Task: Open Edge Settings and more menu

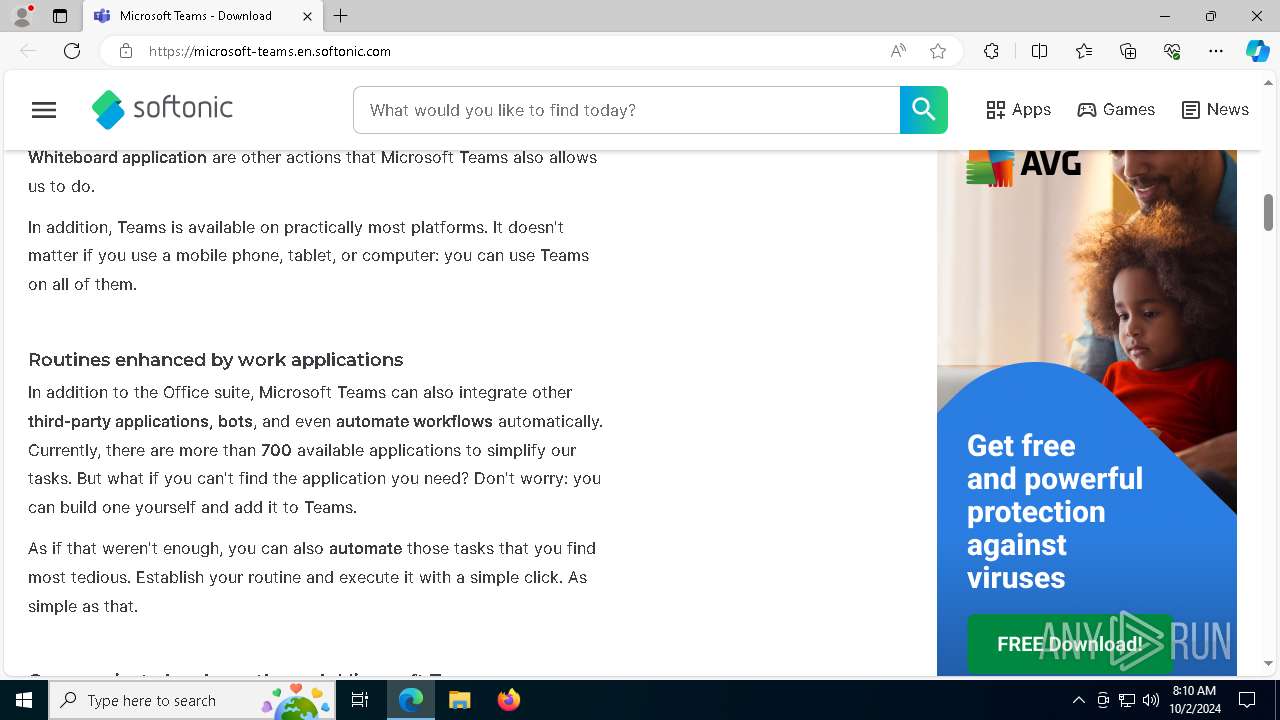Action: pyautogui.click(x=1216, y=51)
